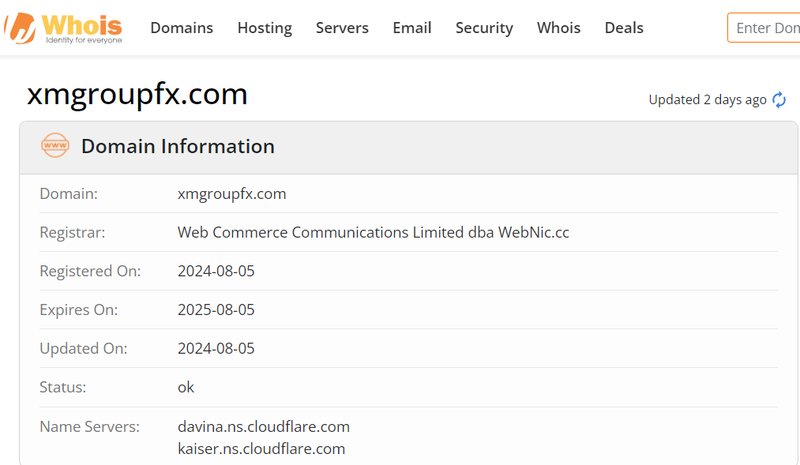The image size is (800, 465).
Task: Open the Whois menu item
Action: coord(559,28)
